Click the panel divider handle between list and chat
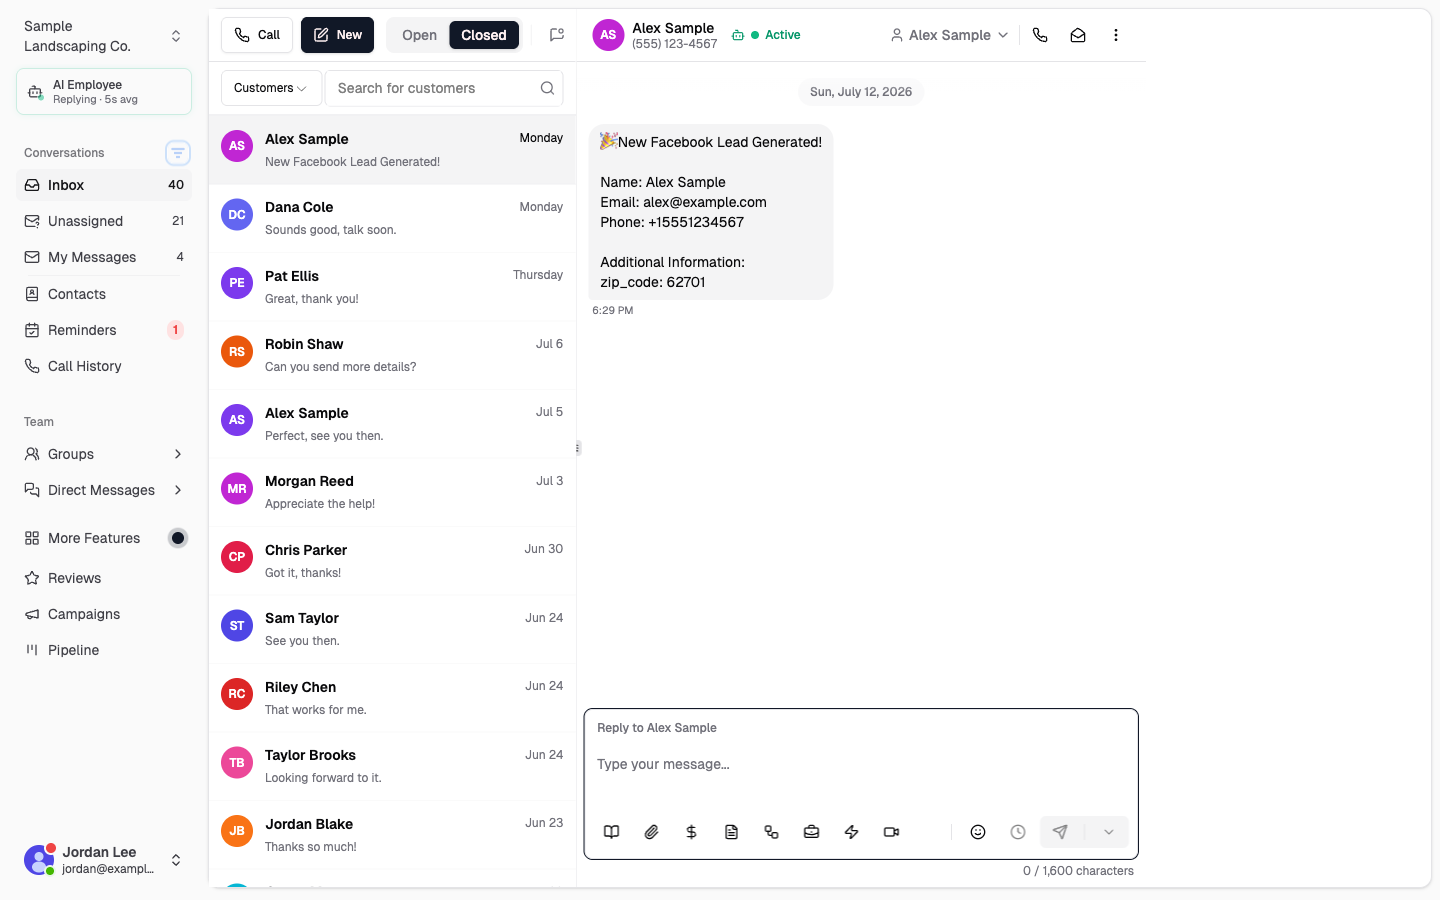 (578, 448)
